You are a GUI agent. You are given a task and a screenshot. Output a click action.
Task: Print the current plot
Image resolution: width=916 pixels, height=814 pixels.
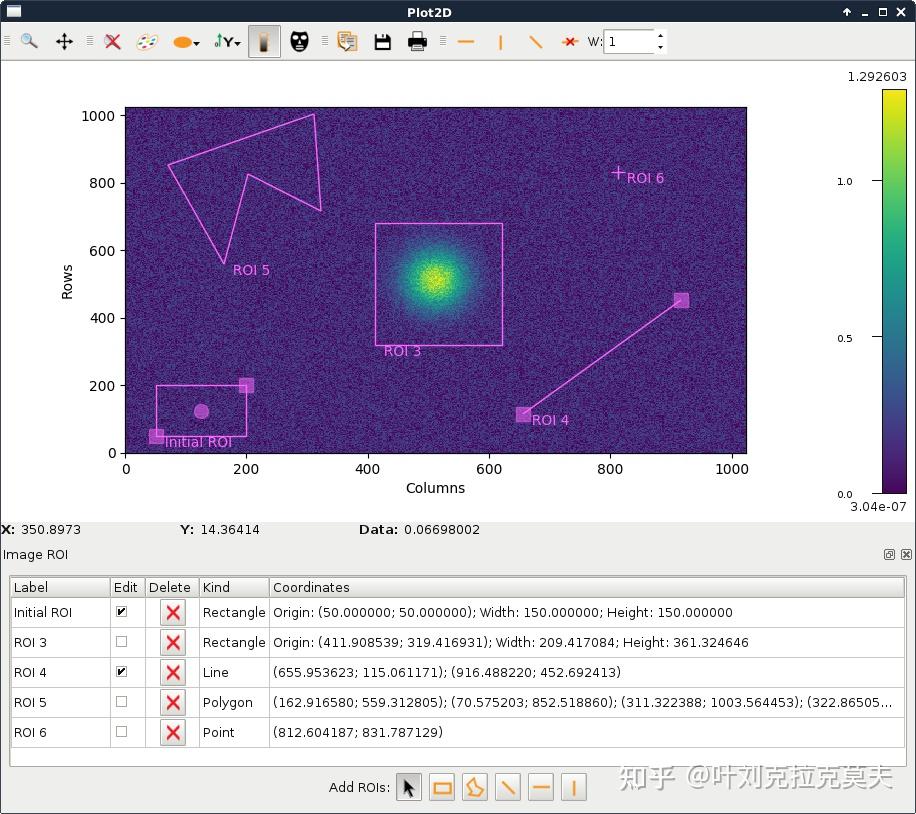point(417,42)
